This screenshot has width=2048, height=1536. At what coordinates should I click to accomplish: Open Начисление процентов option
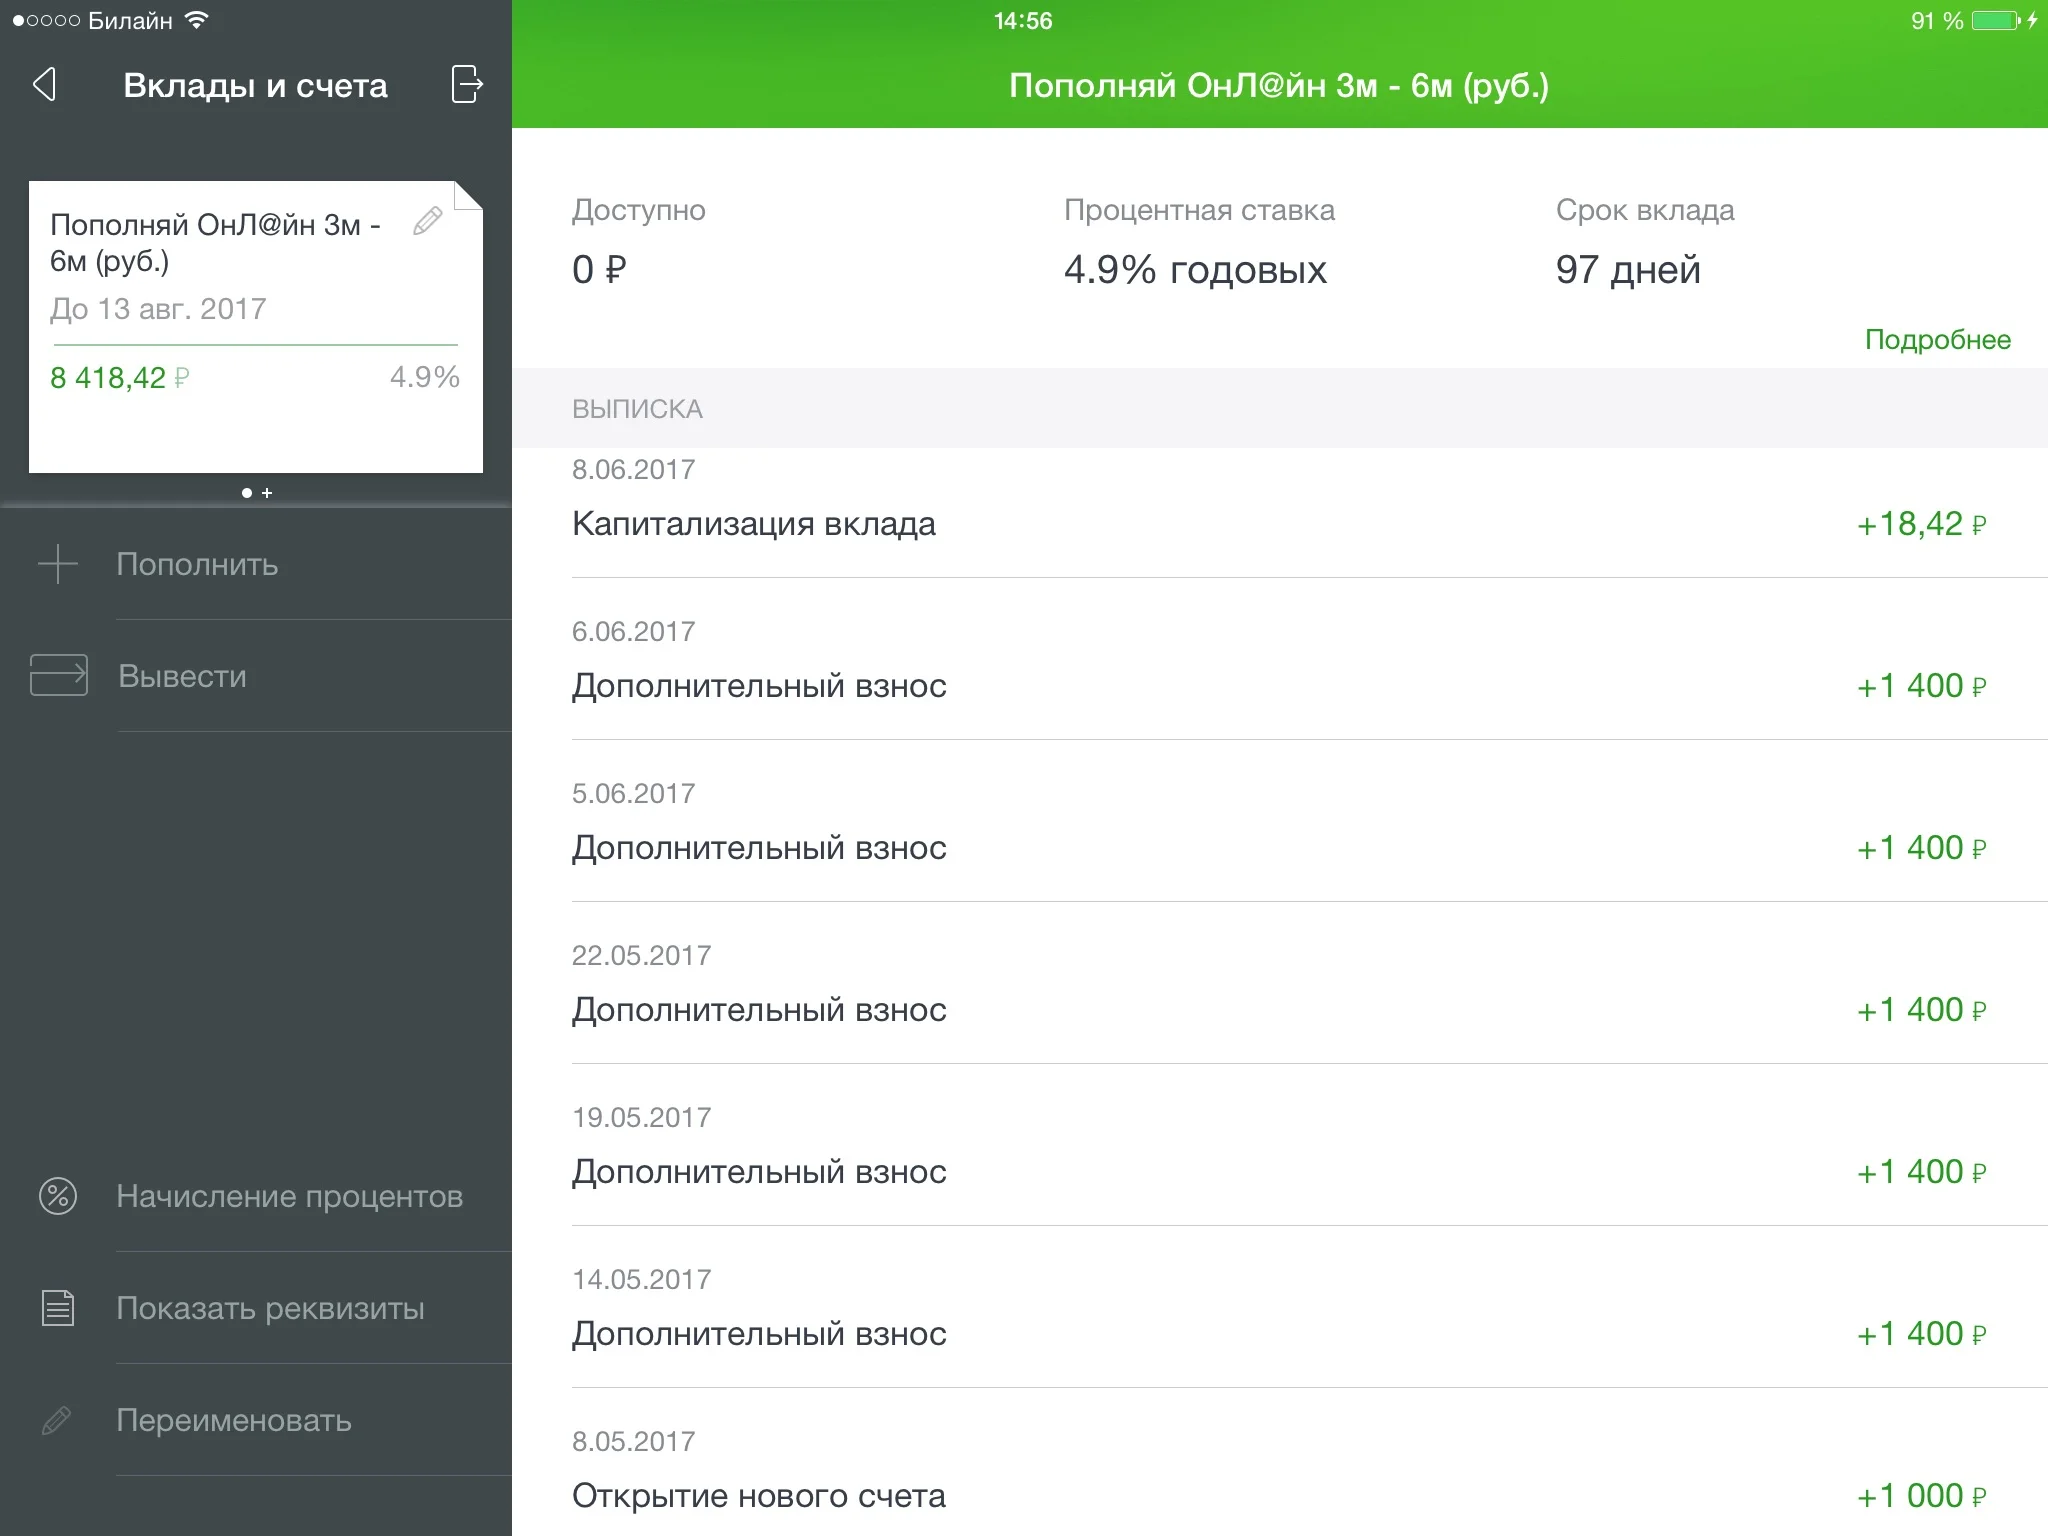tap(289, 1196)
